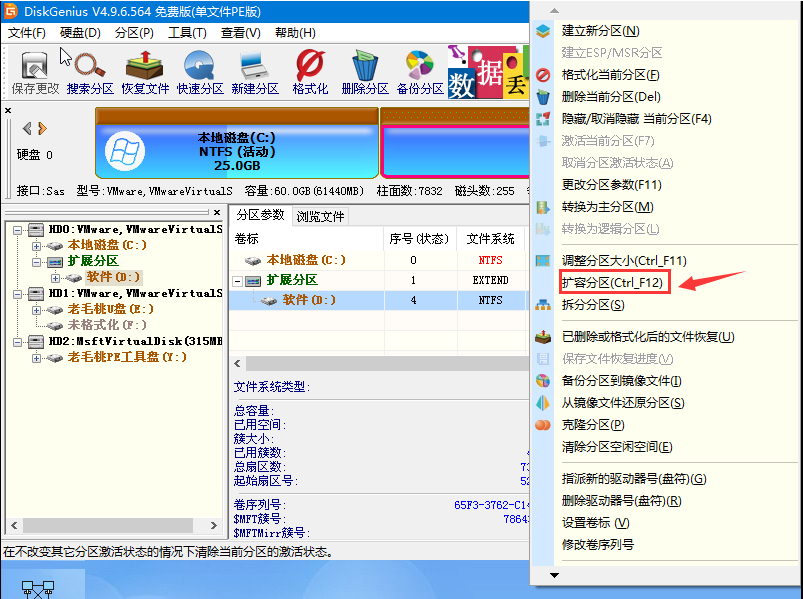Choose 更改分区参数(F11) in the context menu
This screenshot has width=803, height=599.
click(x=611, y=185)
